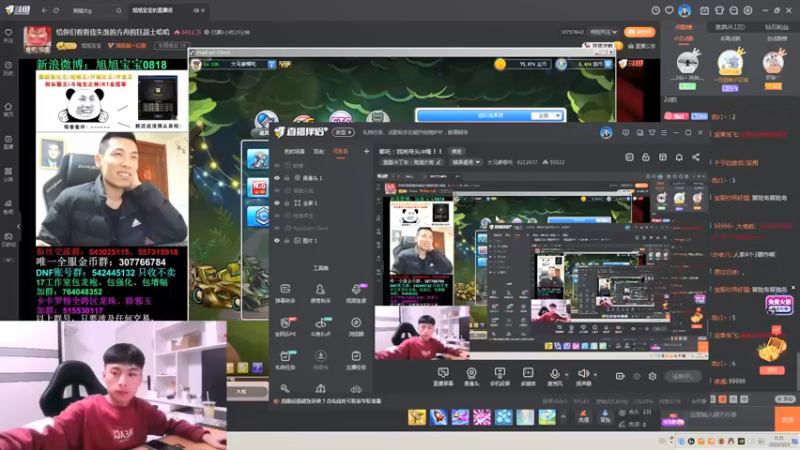The height and width of the screenshot is (450, 800).
Task: Toggle the preview eye icon in the companion bar
Action: coord(637,376)
